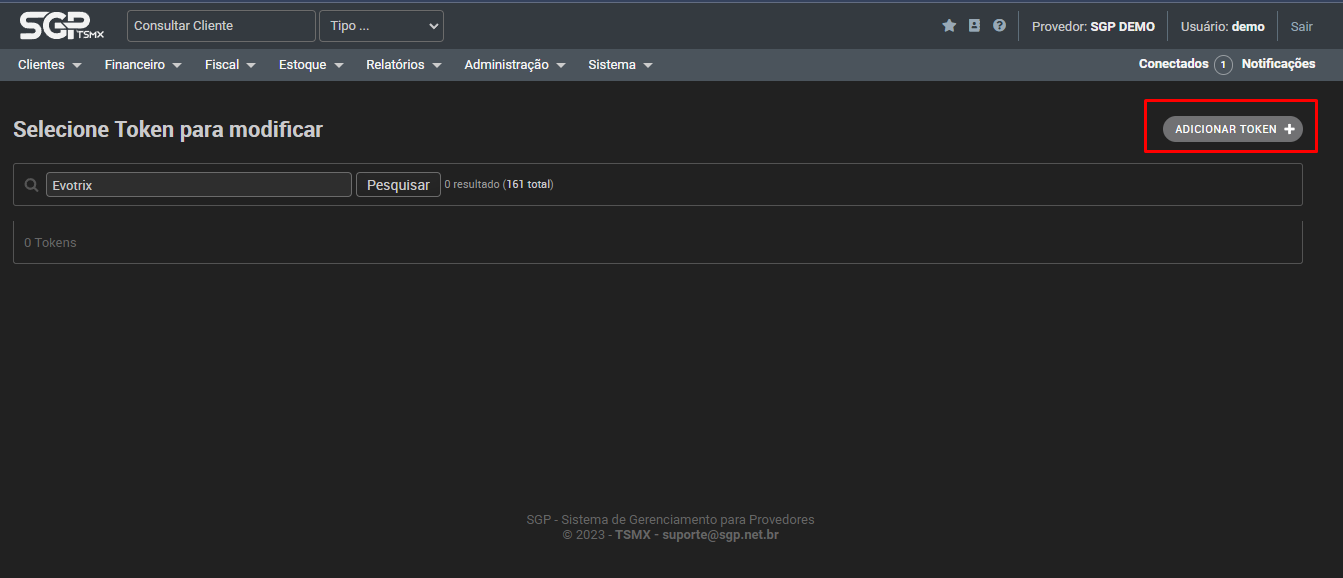The height and width of the screenshot is (578, 1343).
Task: Open the Administração menu
Action: (515, 65)
